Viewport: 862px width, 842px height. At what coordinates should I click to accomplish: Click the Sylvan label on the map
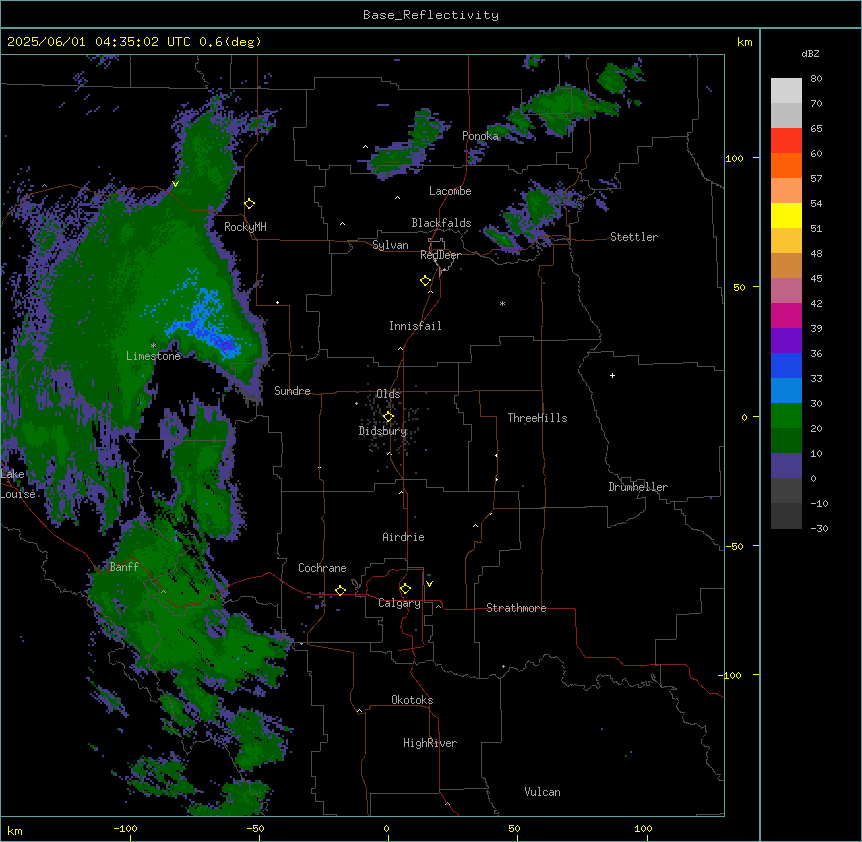(390, 245)
